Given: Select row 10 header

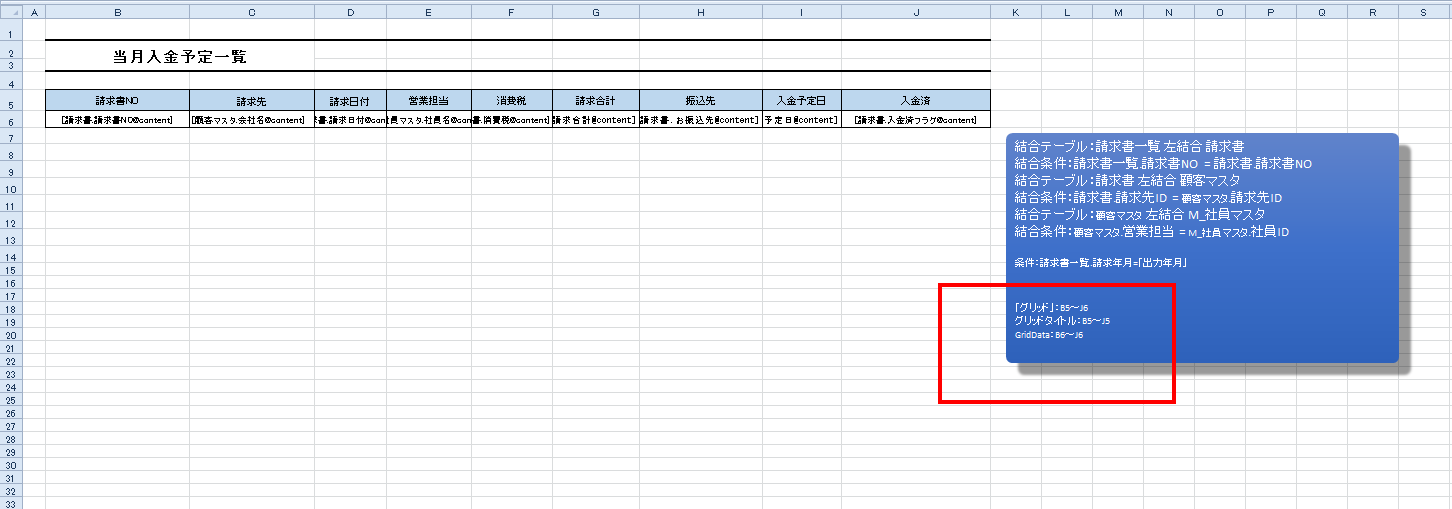Looking at the screenshot, I should pos(10,189).
